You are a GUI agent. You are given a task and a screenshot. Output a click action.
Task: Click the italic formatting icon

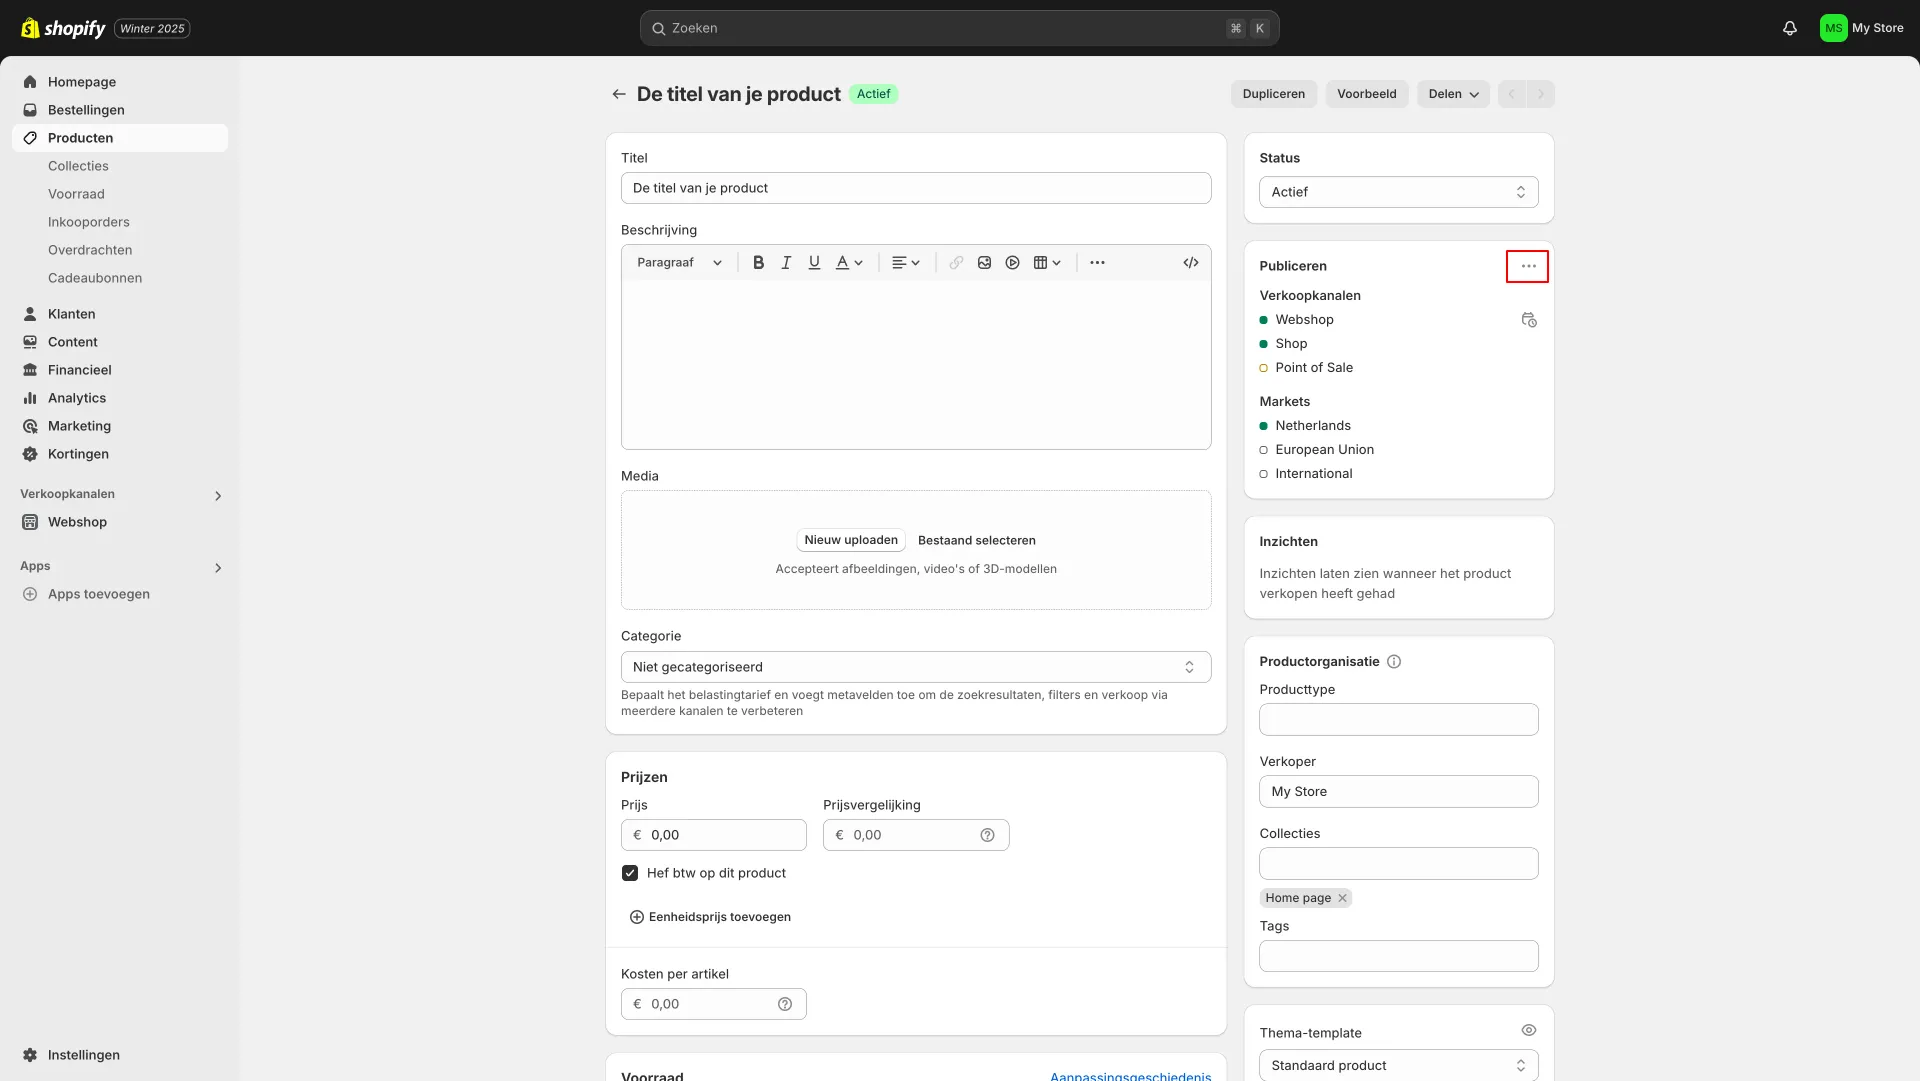[786, 262]
